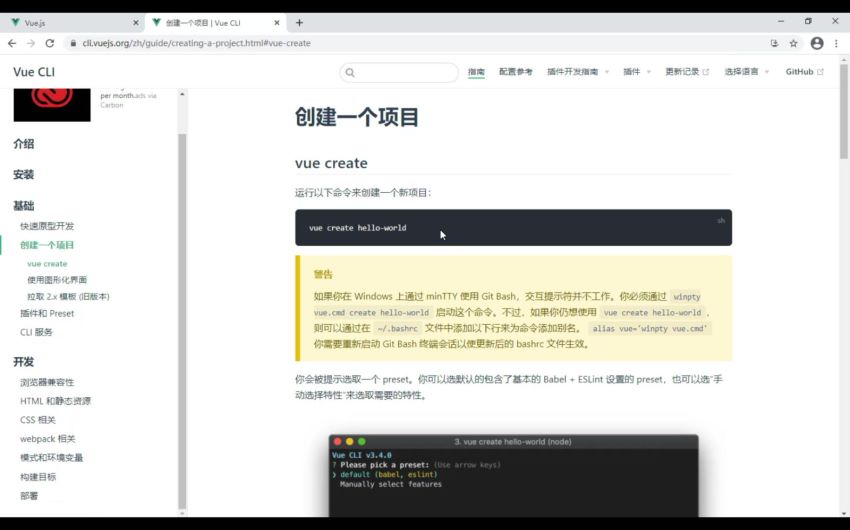Open sidebar item 构建目标
The width and height of the screenshot is (850, 530).
coord(38,477)
